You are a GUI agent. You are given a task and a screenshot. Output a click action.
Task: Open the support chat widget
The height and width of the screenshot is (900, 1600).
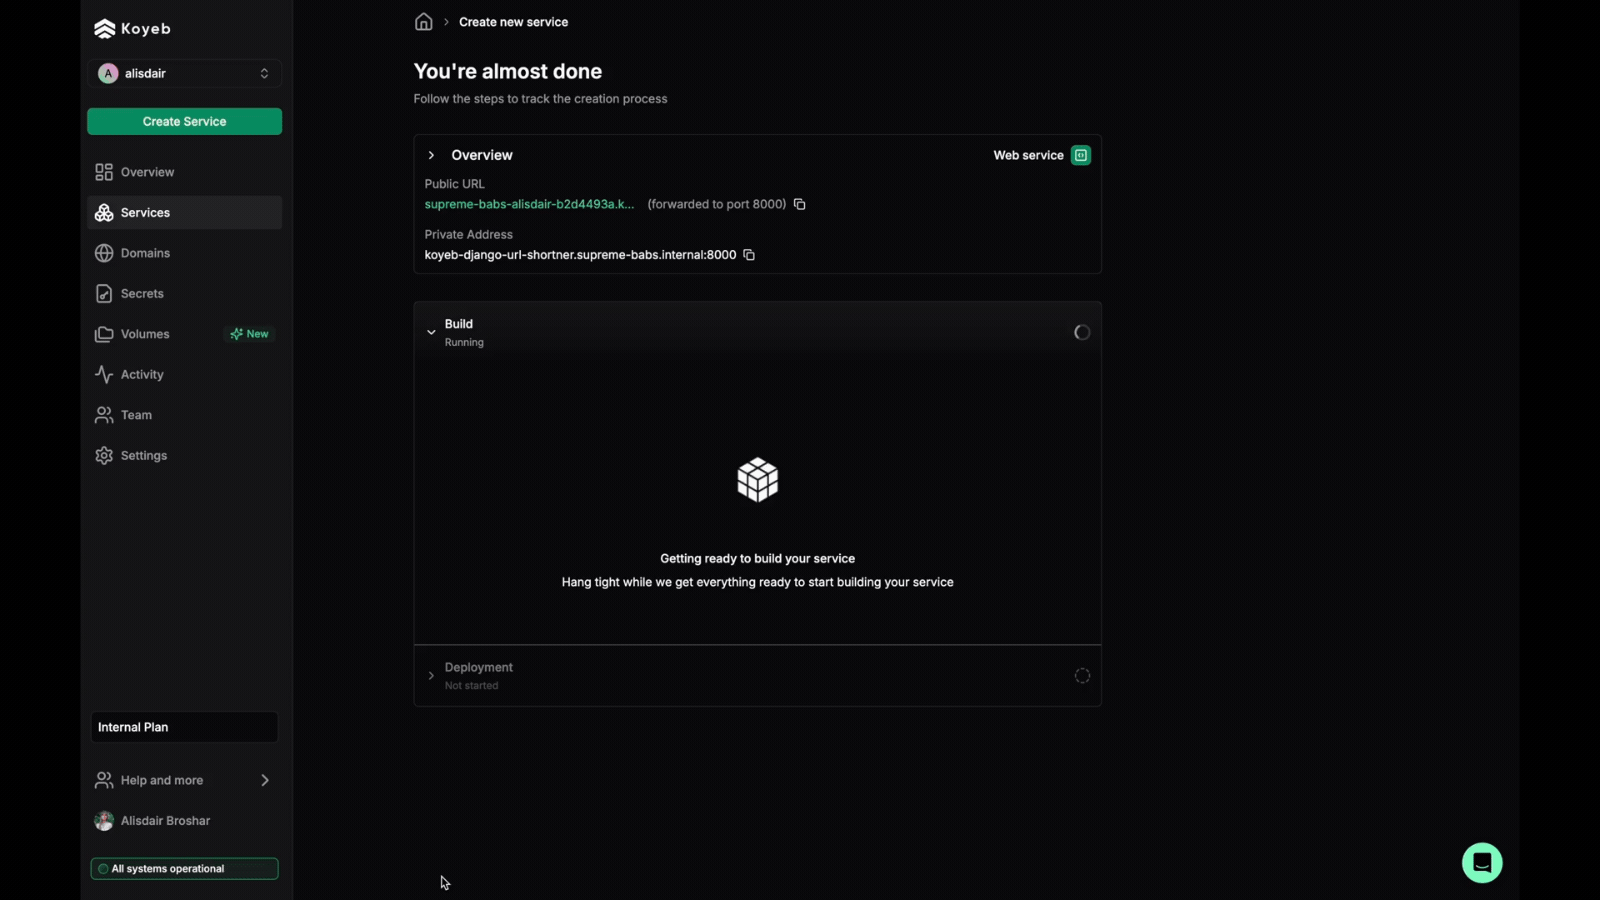pos(1481,863)
